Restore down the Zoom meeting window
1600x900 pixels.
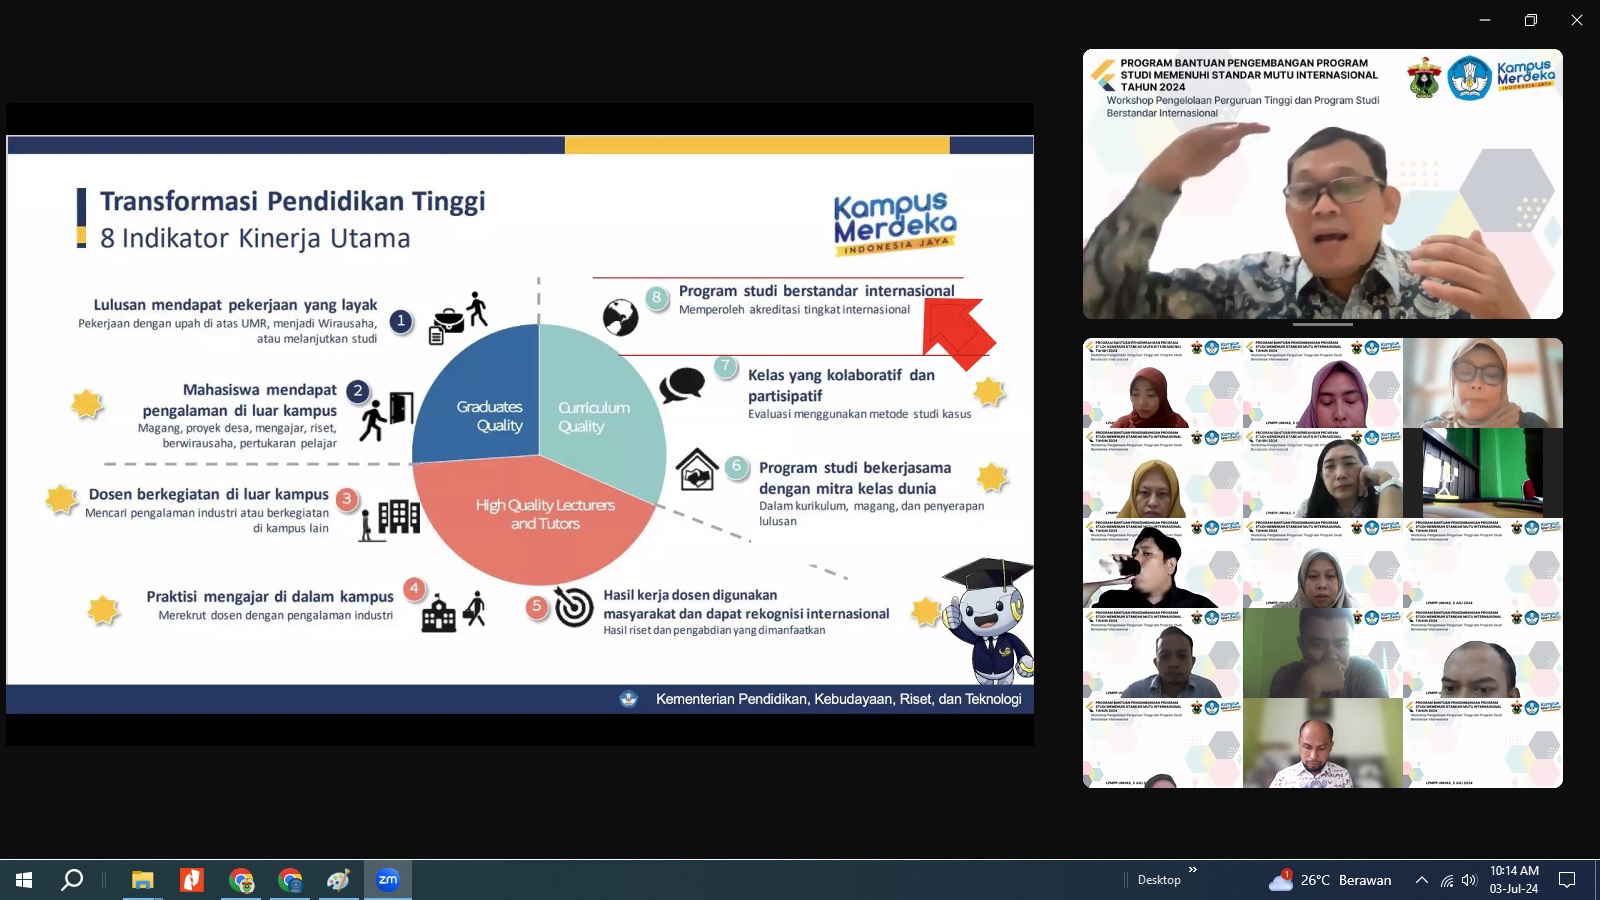[x=1530, y=20]
